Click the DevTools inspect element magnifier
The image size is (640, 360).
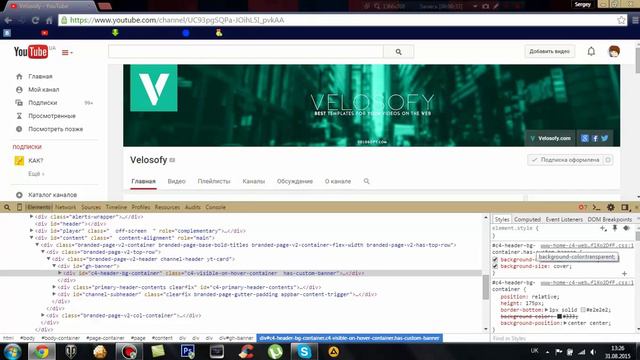(7, 207)
